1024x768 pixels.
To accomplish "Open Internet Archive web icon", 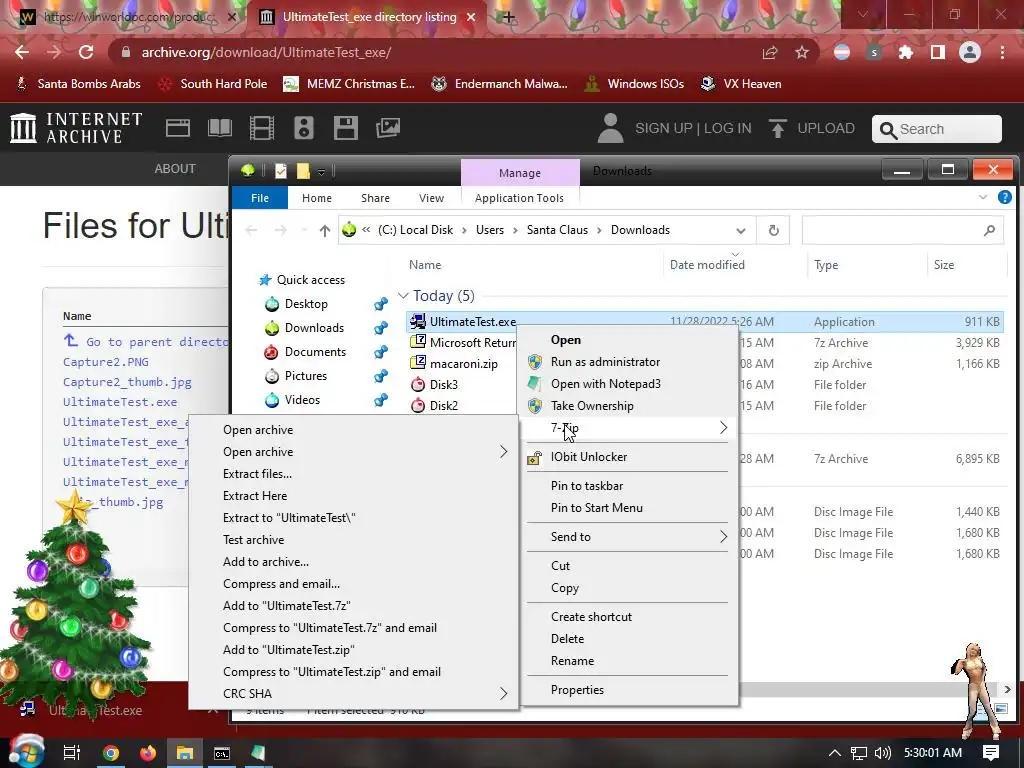I will point(178,127).
